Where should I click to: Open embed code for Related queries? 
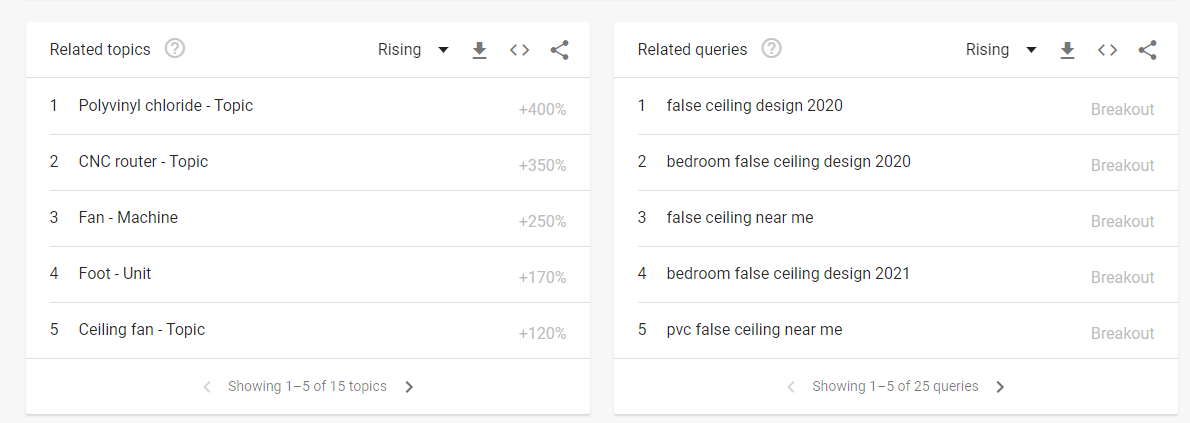(1107, 50)
